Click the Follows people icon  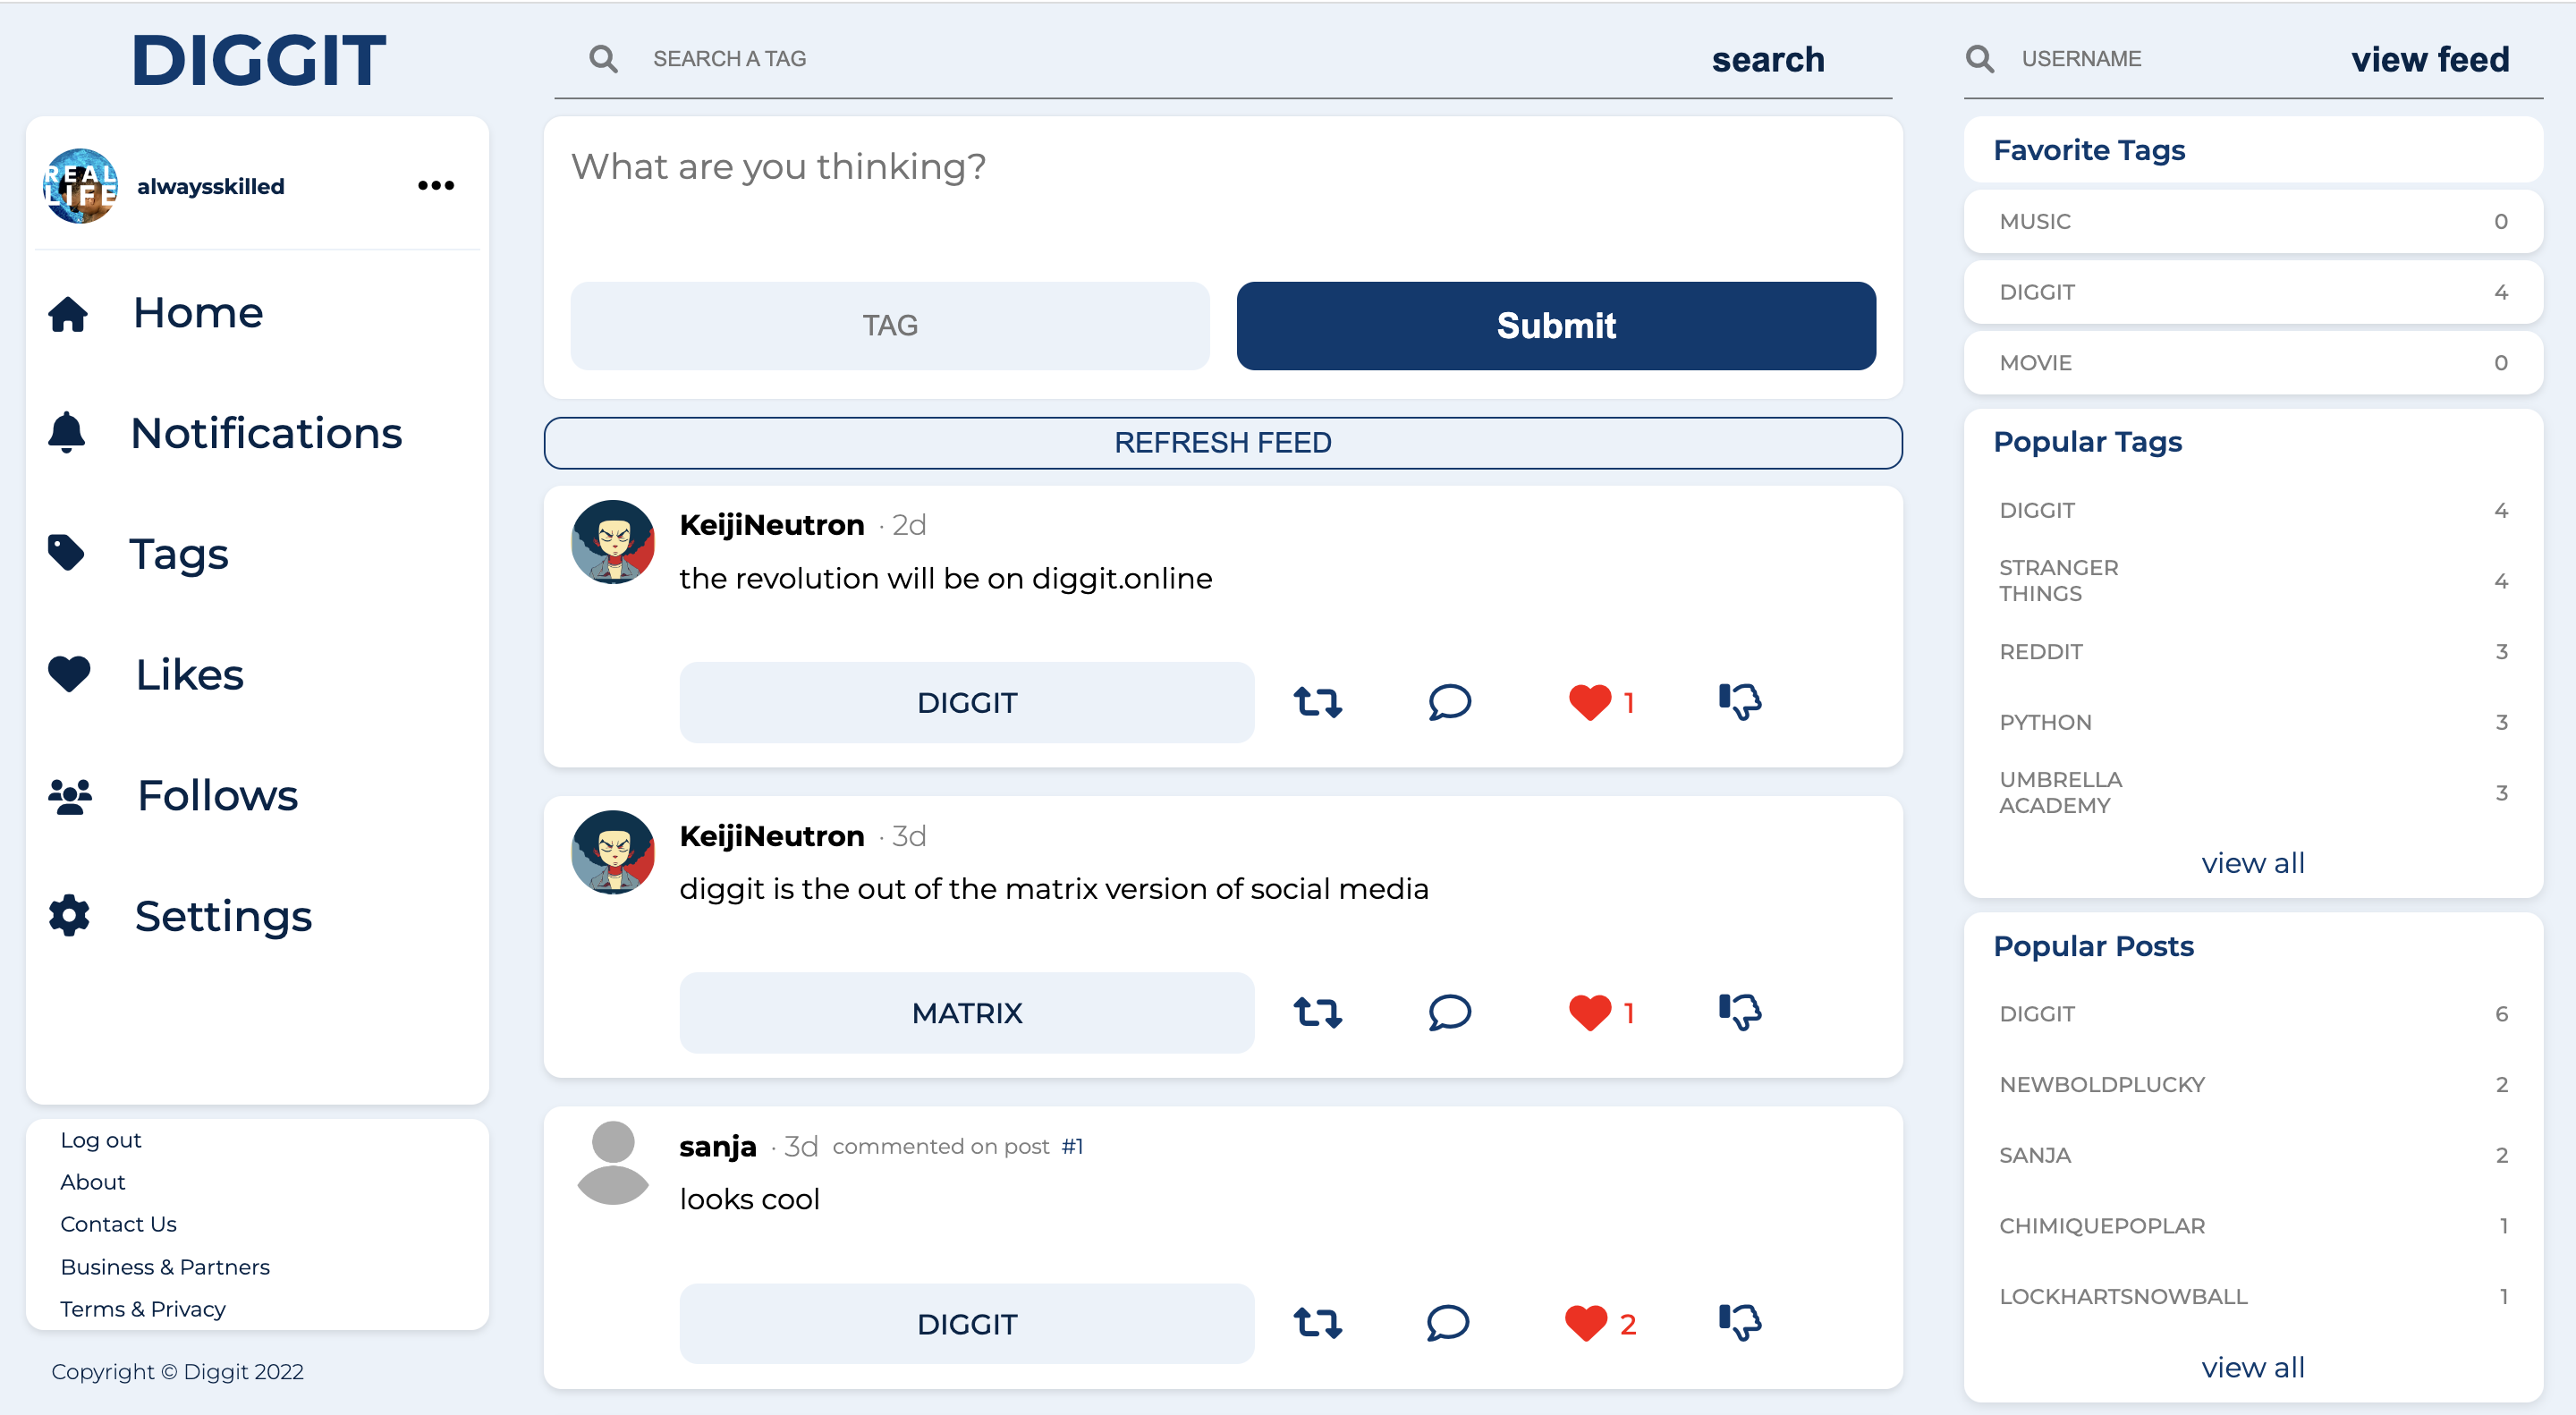[x=70, y=796]
